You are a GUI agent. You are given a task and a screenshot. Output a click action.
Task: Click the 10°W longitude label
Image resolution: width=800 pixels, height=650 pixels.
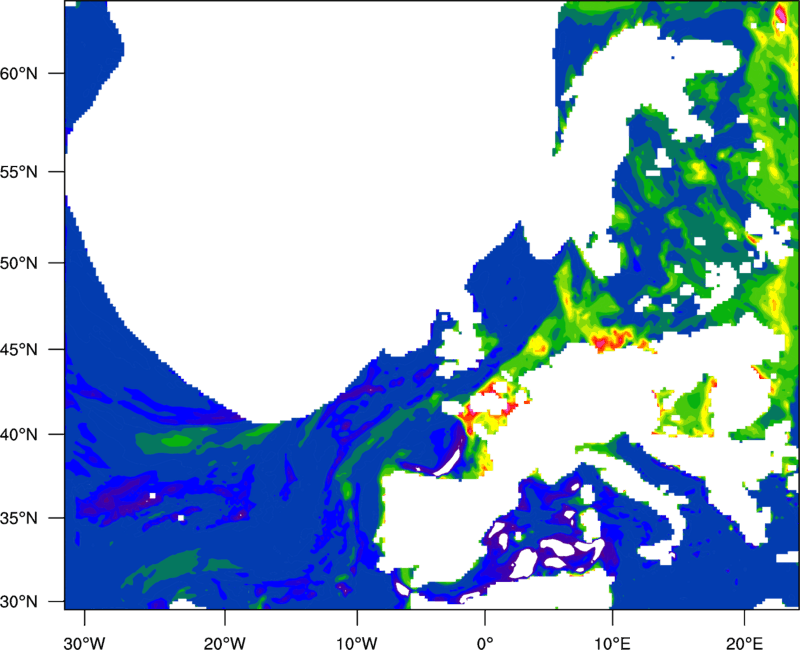[x=357, y=643]
